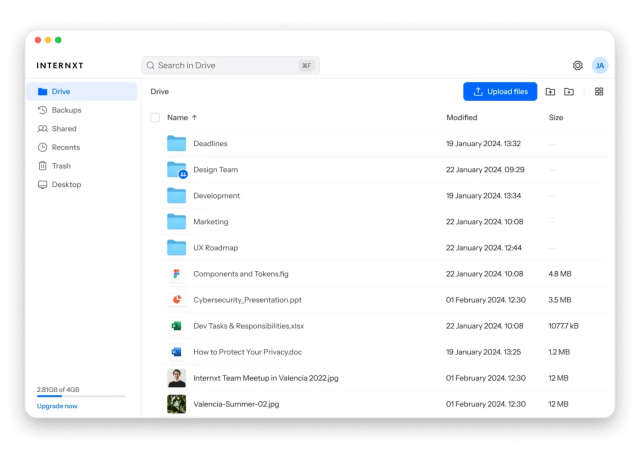This screenshot has width=640, height=451.
Task: Open the JA account avatar
Action: 600,65
